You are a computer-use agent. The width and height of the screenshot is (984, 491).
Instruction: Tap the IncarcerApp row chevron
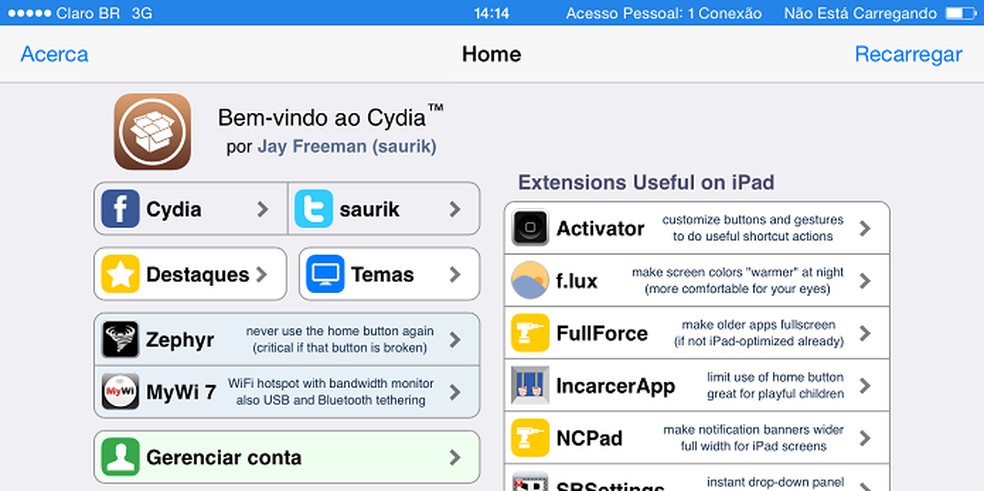865,386
